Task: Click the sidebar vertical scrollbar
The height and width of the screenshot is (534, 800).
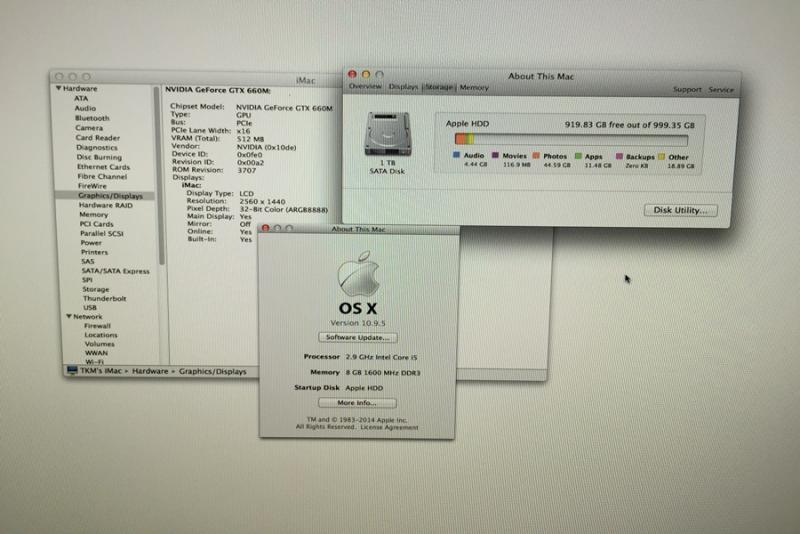Action: pos(159,176)
